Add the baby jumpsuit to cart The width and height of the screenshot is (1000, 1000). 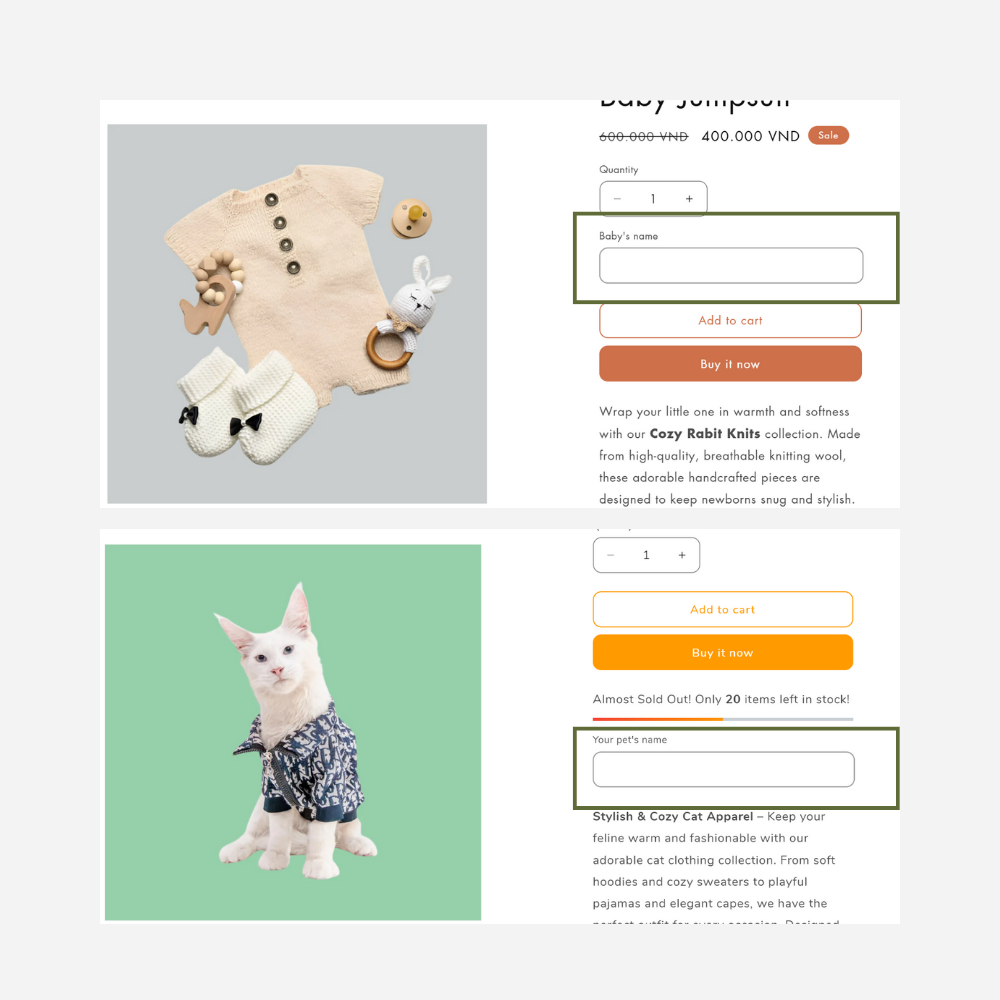730,321
